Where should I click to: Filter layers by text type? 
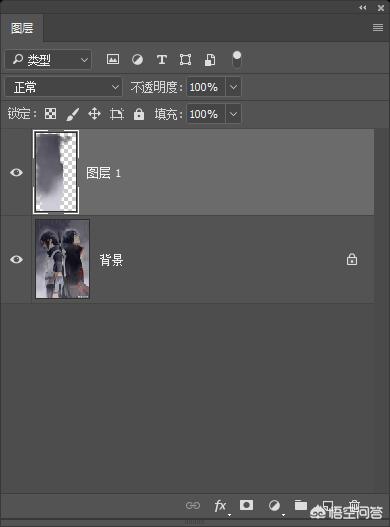click(x=162, y=60)
